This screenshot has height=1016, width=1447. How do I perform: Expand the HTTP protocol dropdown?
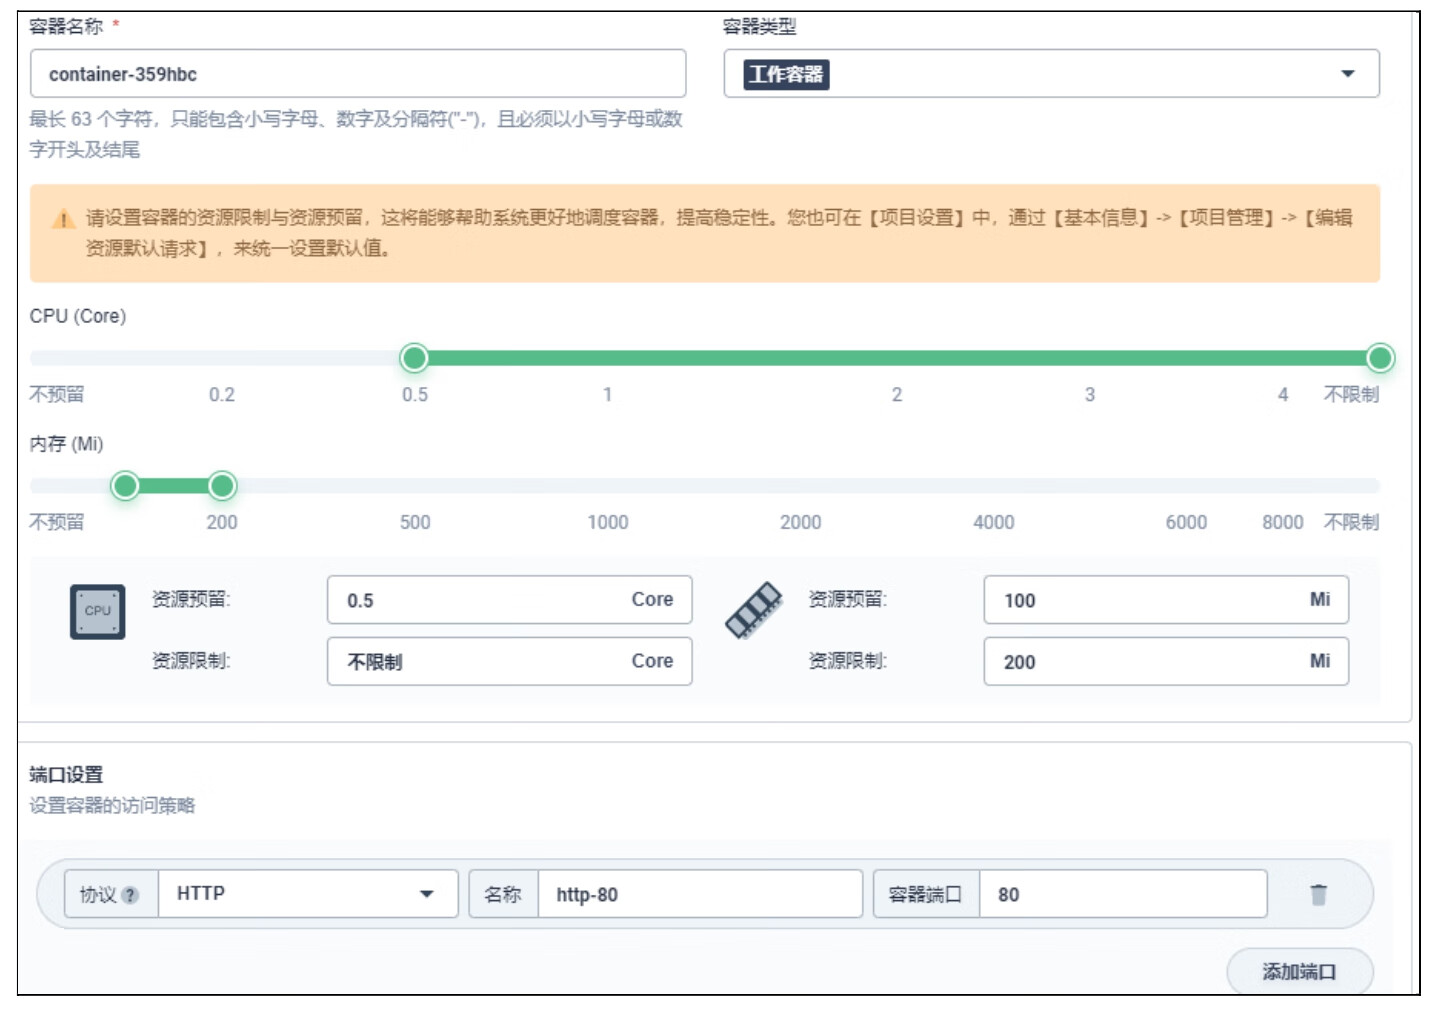coord(426,894)
